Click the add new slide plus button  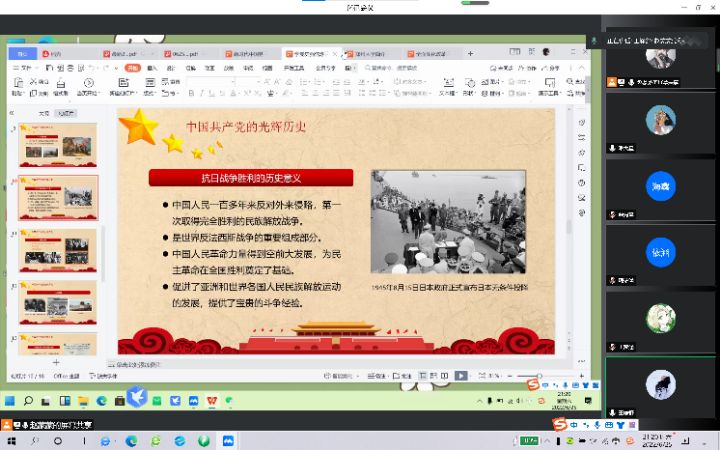tap(56, 361)
